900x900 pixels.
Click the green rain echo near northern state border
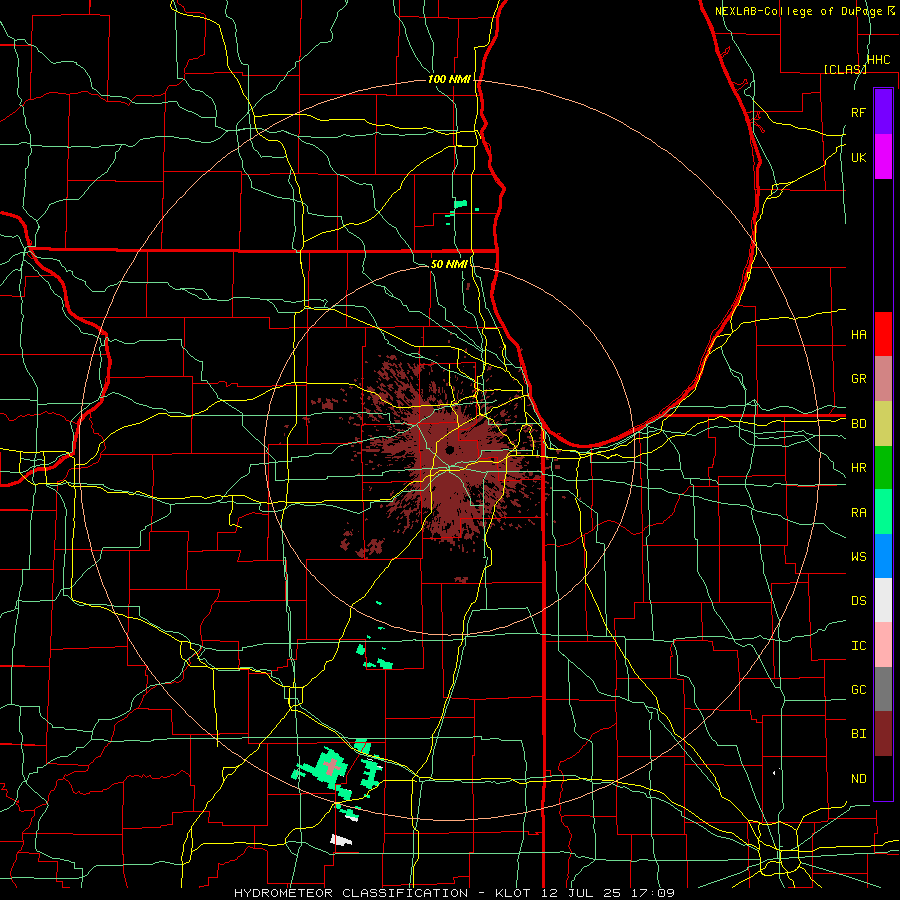tap(460, 204)
